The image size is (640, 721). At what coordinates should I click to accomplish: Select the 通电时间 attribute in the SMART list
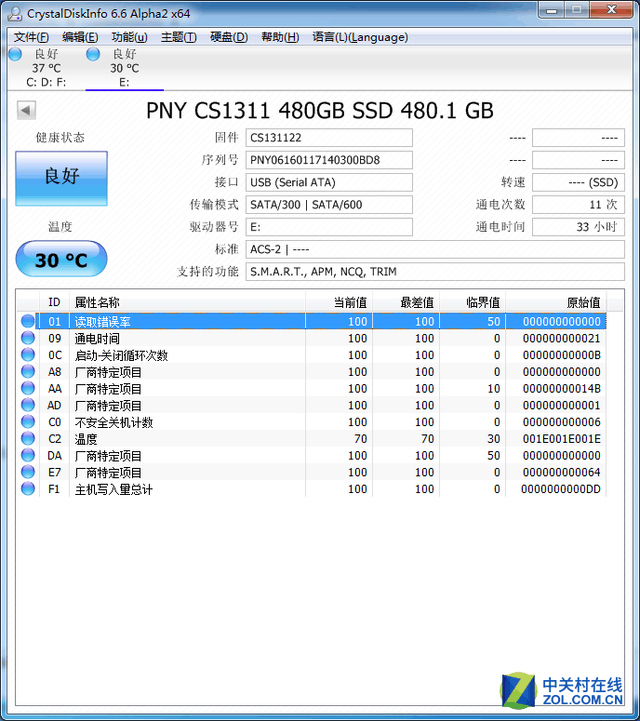312,338
